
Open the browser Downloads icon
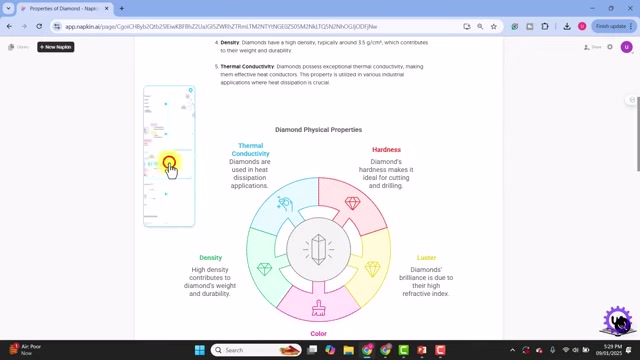(x=567, y=27)
